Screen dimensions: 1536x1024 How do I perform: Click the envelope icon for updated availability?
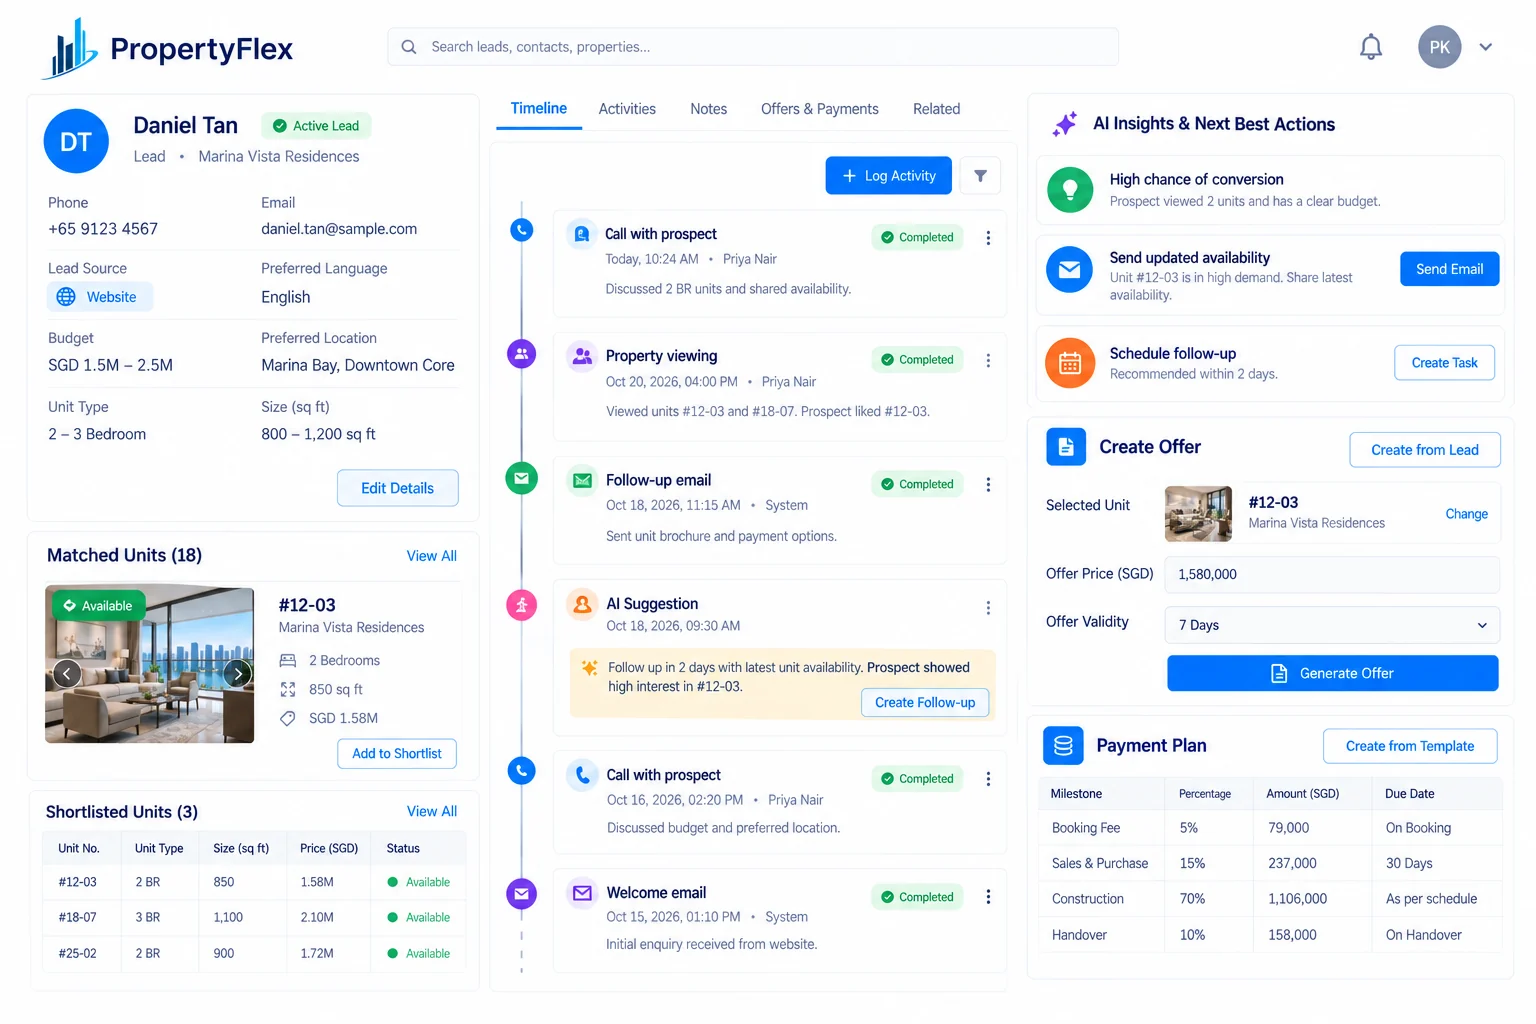pos(1070,269)
